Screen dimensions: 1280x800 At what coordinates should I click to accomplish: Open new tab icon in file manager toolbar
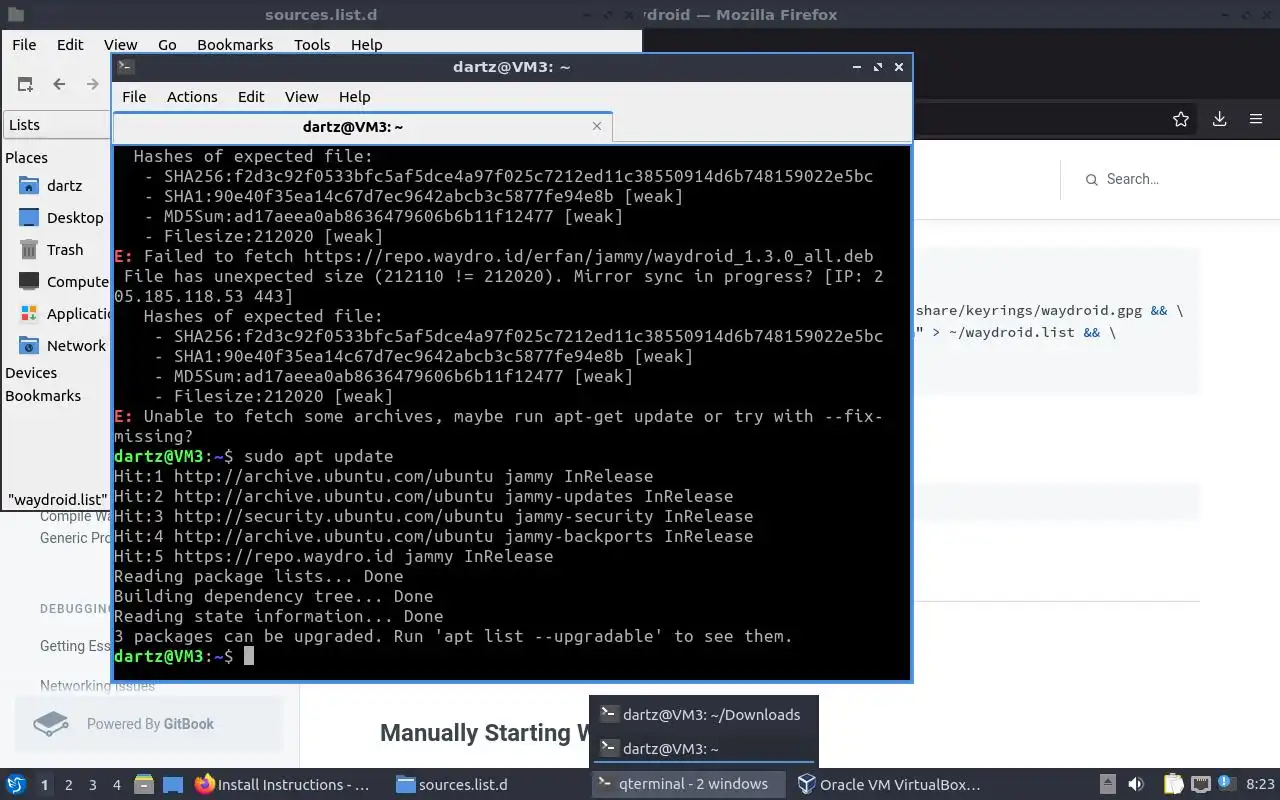pos(25,85)
